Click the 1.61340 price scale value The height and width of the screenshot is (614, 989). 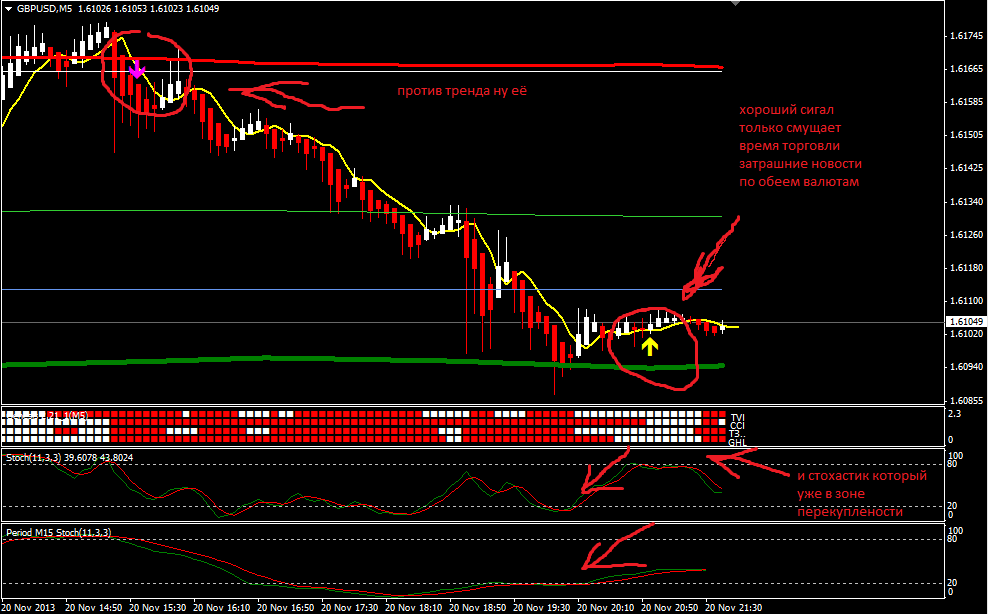tap(966, 202)
